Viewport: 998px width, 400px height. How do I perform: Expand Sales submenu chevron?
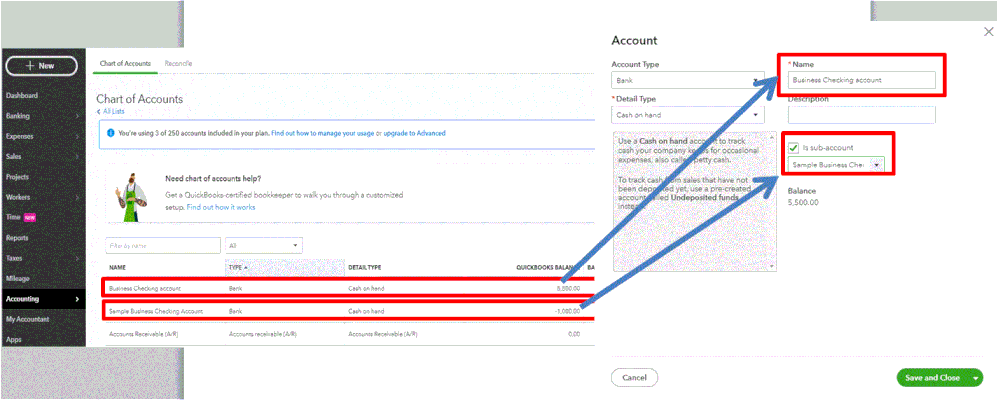77,157
